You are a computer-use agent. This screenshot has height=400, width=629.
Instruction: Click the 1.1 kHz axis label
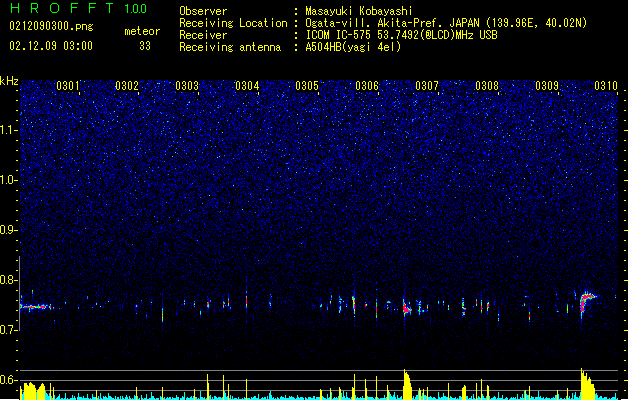pos(9,130)
